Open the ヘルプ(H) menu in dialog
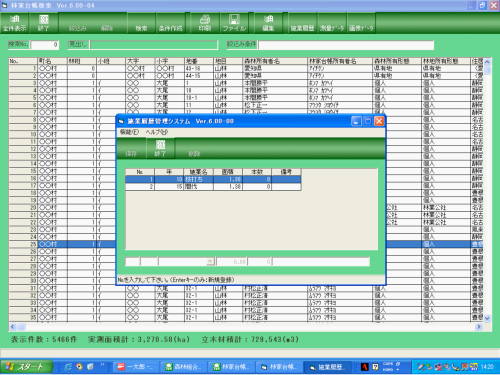Screen dimensions: 500x375 click(156, 132)
